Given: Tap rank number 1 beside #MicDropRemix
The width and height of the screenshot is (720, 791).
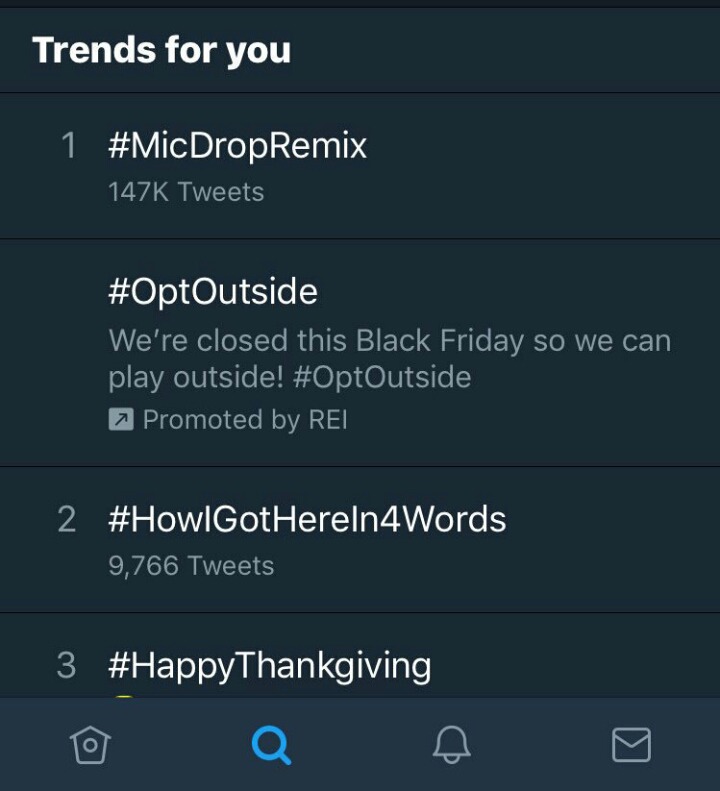Looking at the screenshot, I should pos(69,145).
